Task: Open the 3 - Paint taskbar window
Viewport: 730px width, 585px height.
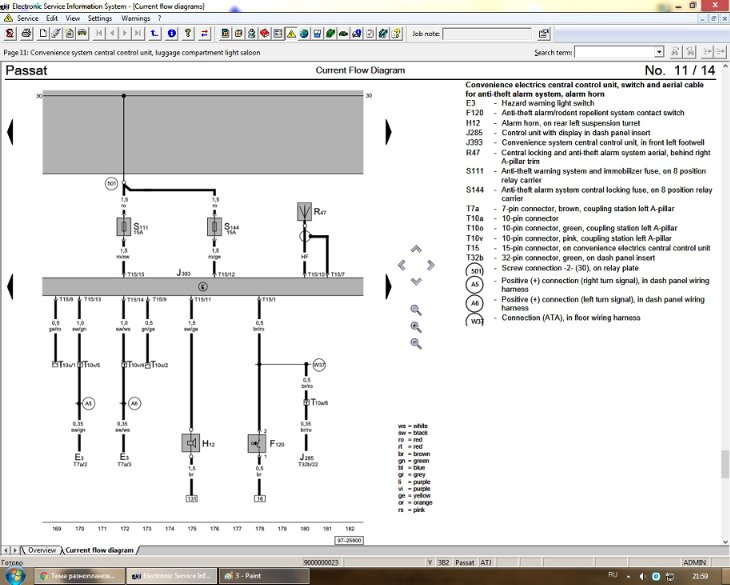Action: click(x=264, y=576)
